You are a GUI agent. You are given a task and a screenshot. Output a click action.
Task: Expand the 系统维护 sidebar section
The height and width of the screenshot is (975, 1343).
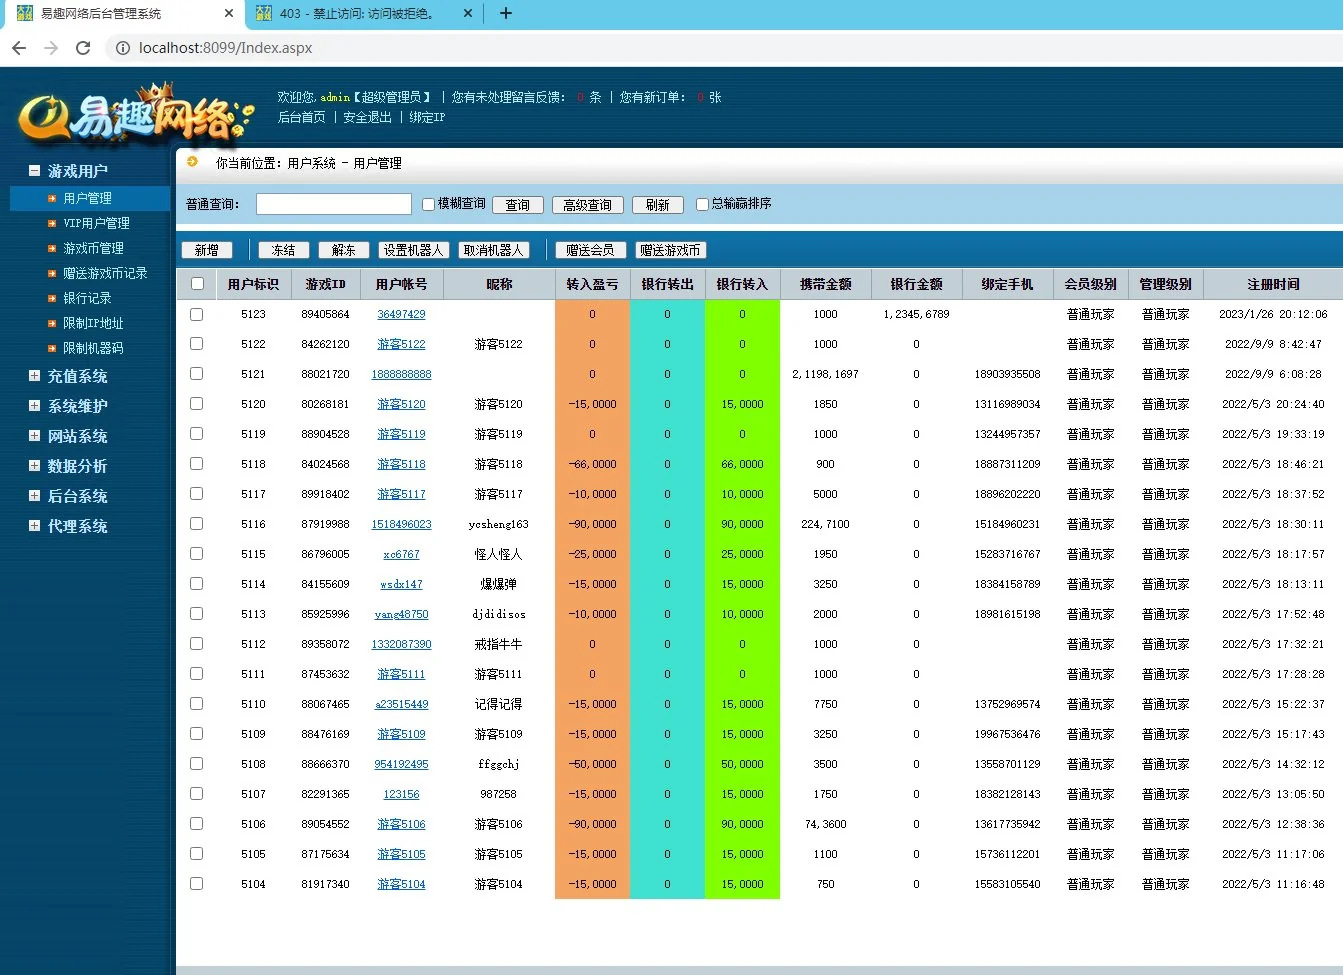(35, 406)
